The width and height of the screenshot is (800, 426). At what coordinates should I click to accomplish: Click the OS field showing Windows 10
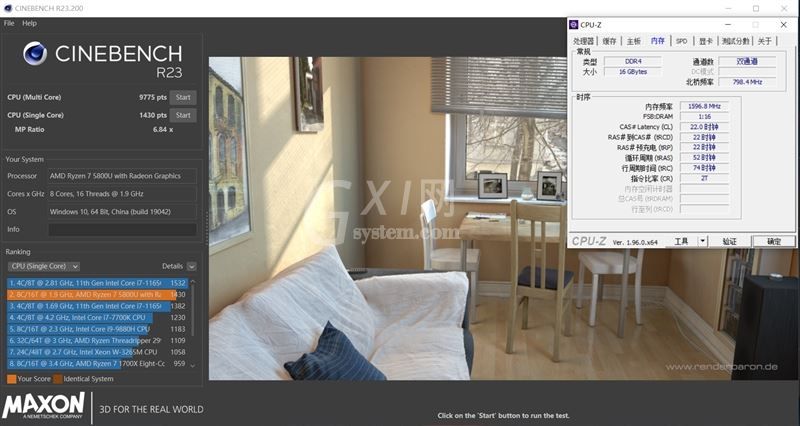click(x=122, y=212)
